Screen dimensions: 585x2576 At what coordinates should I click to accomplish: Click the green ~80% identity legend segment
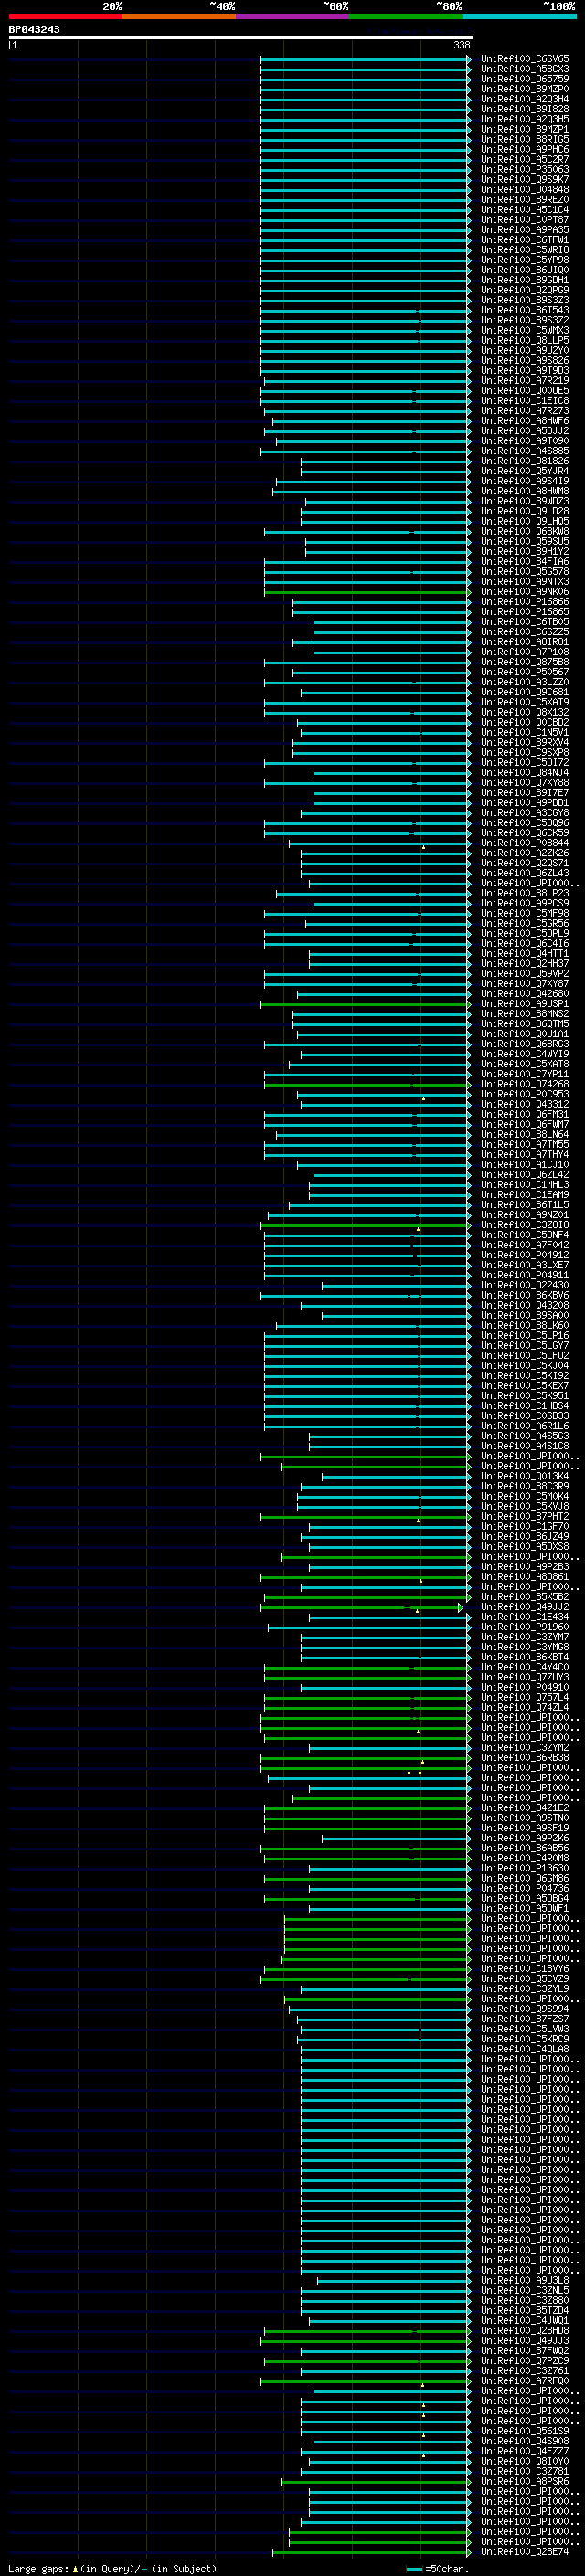(406, 16)
